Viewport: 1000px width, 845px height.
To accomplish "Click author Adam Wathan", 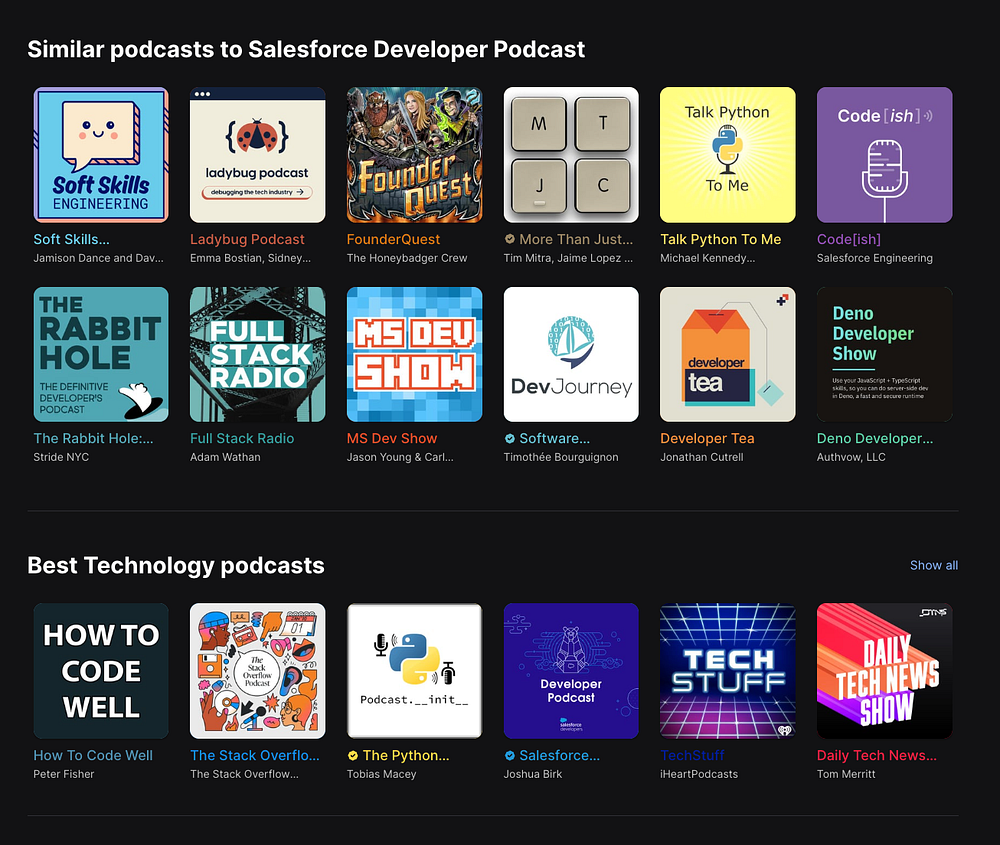I will point(225,457).
